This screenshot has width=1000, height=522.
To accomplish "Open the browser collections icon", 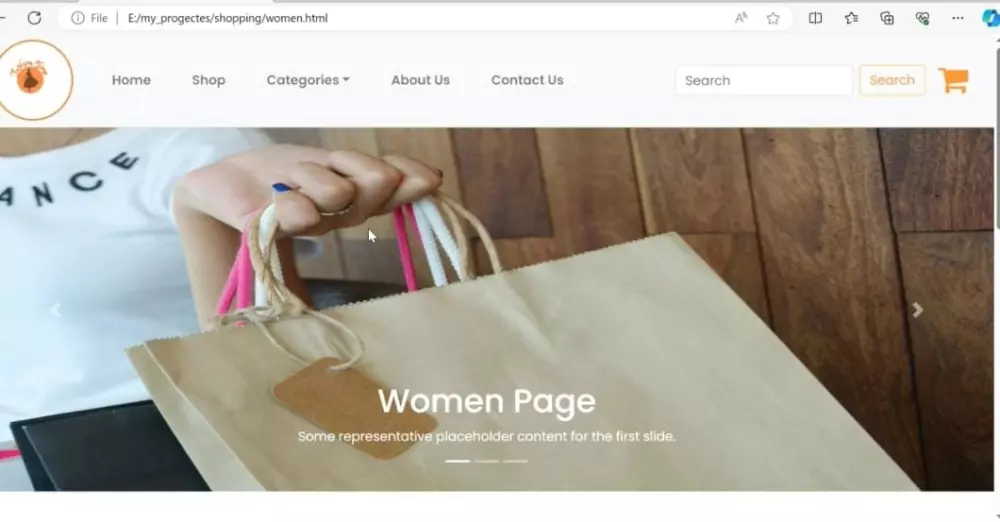I will 886,18.
